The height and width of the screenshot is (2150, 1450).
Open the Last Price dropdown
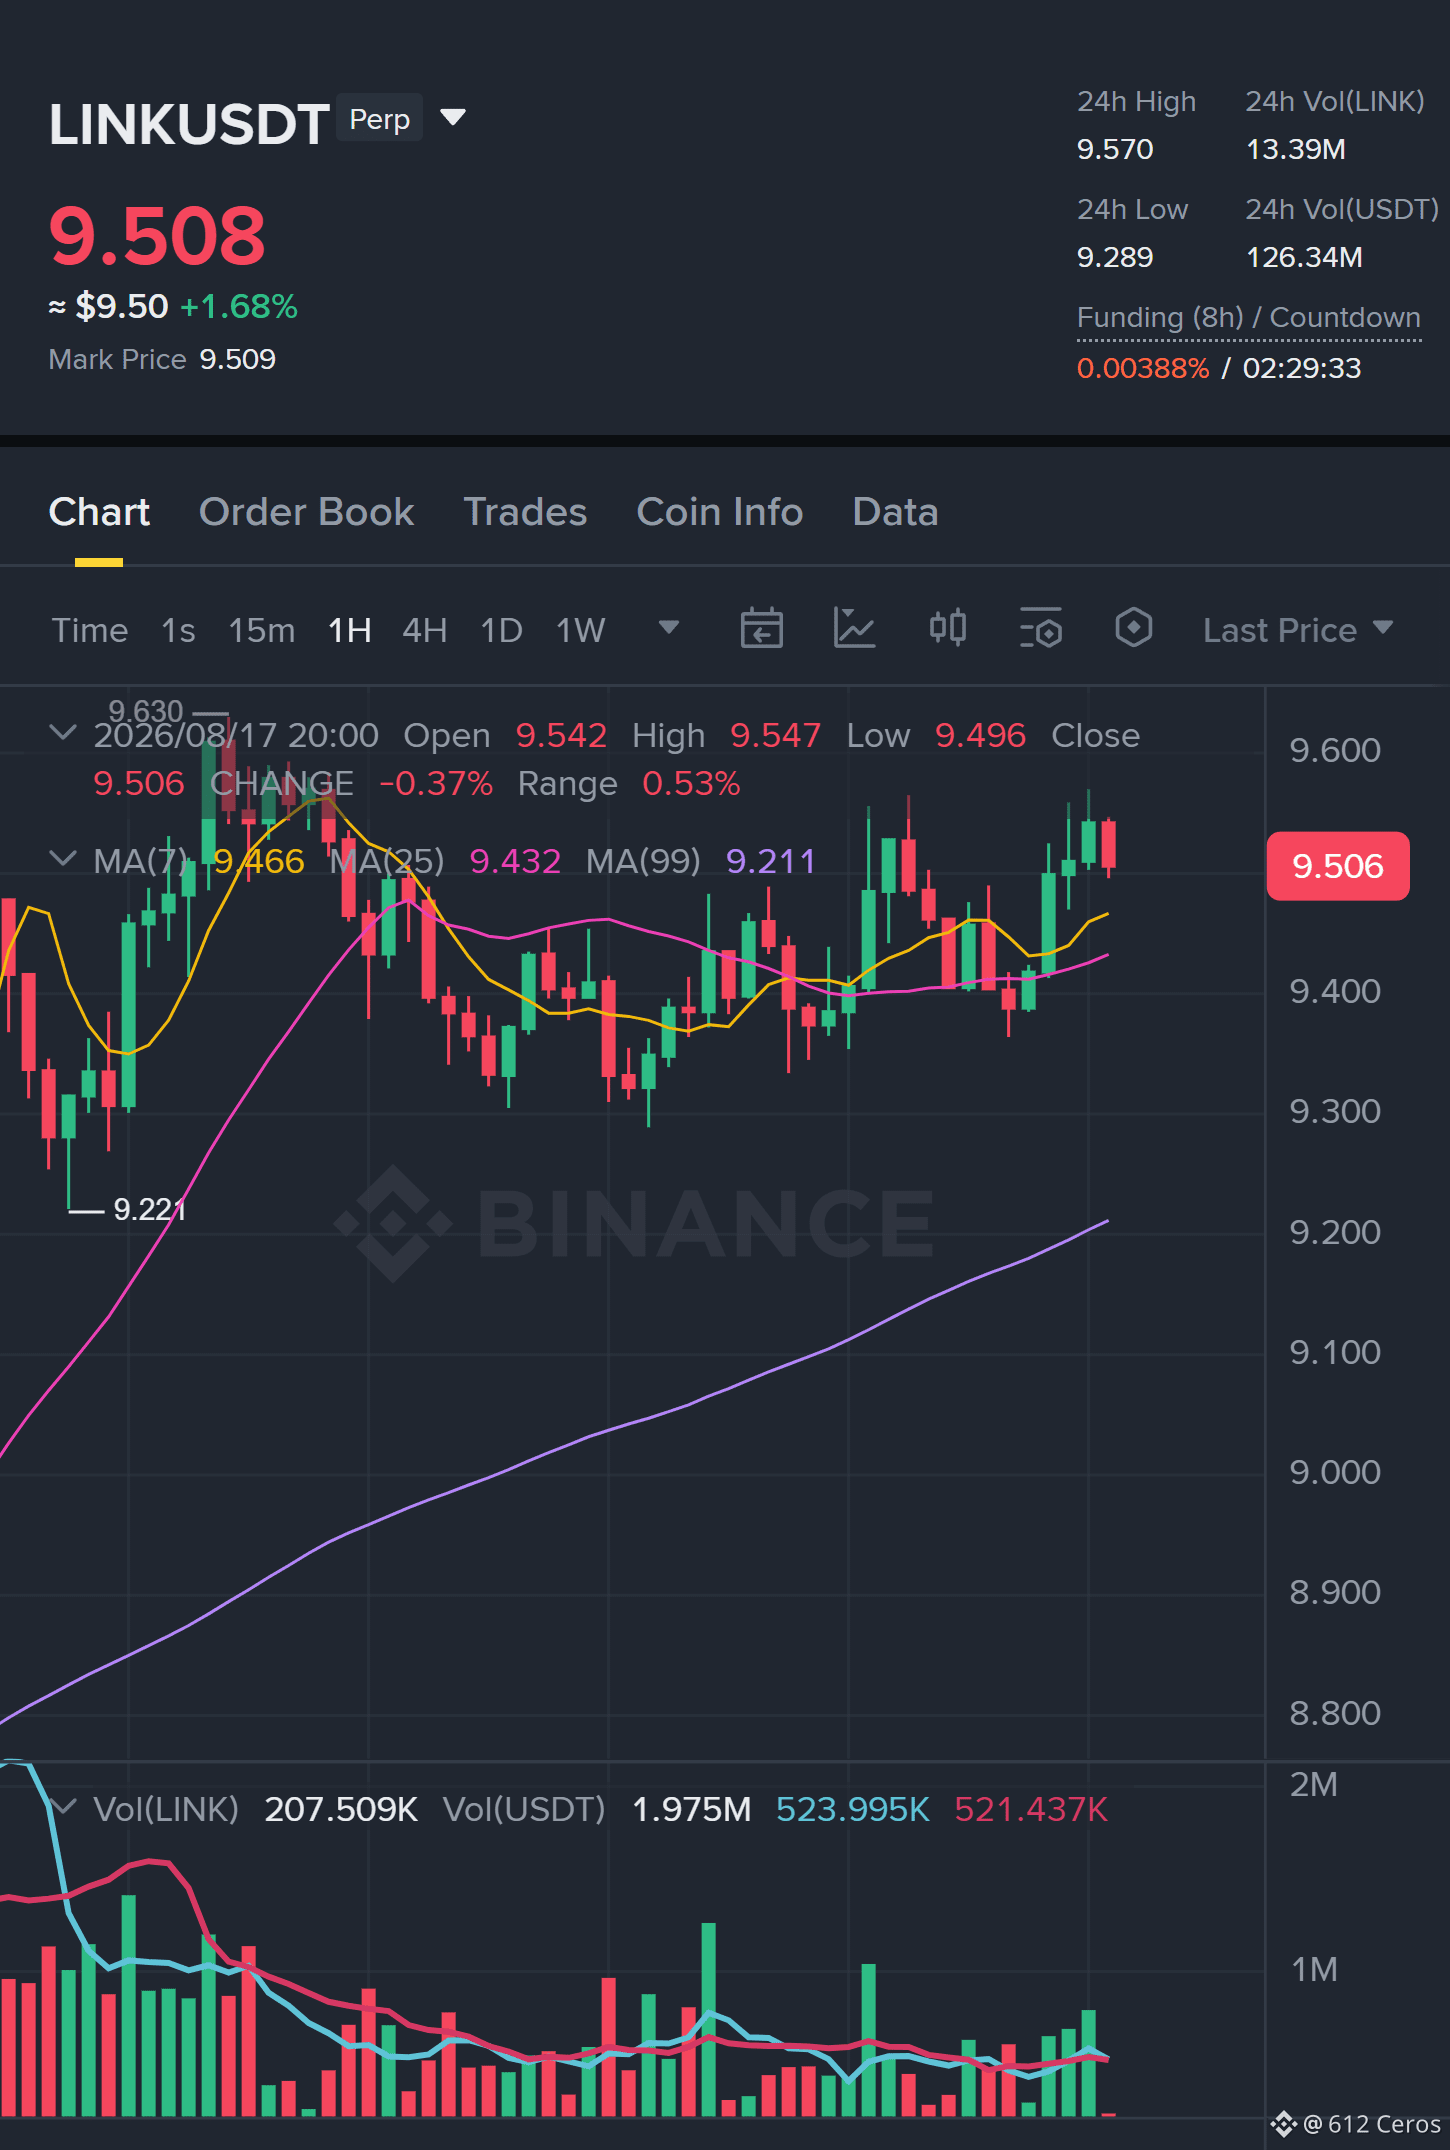pos(1298,630)
